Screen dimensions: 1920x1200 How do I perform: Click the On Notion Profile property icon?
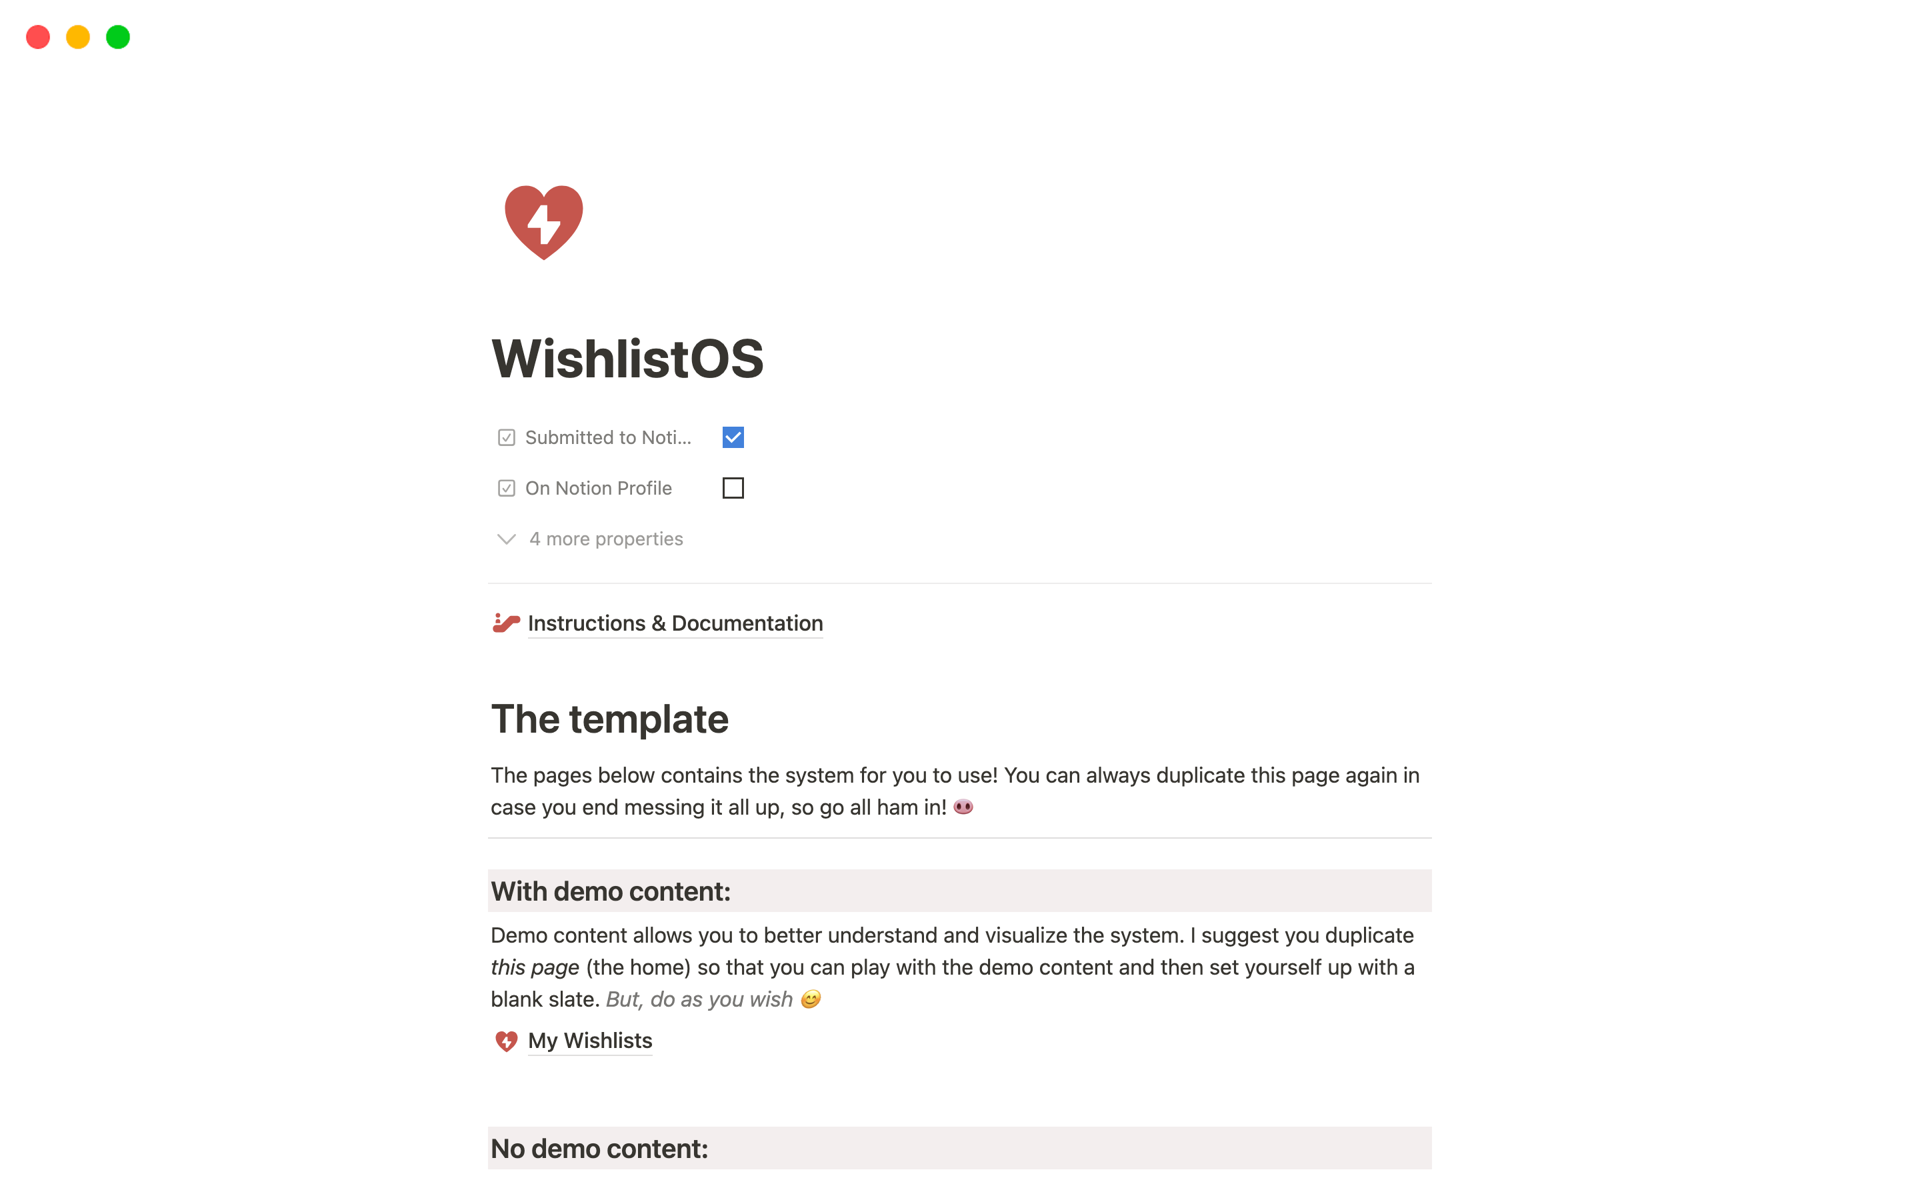[x=505, y=487]
